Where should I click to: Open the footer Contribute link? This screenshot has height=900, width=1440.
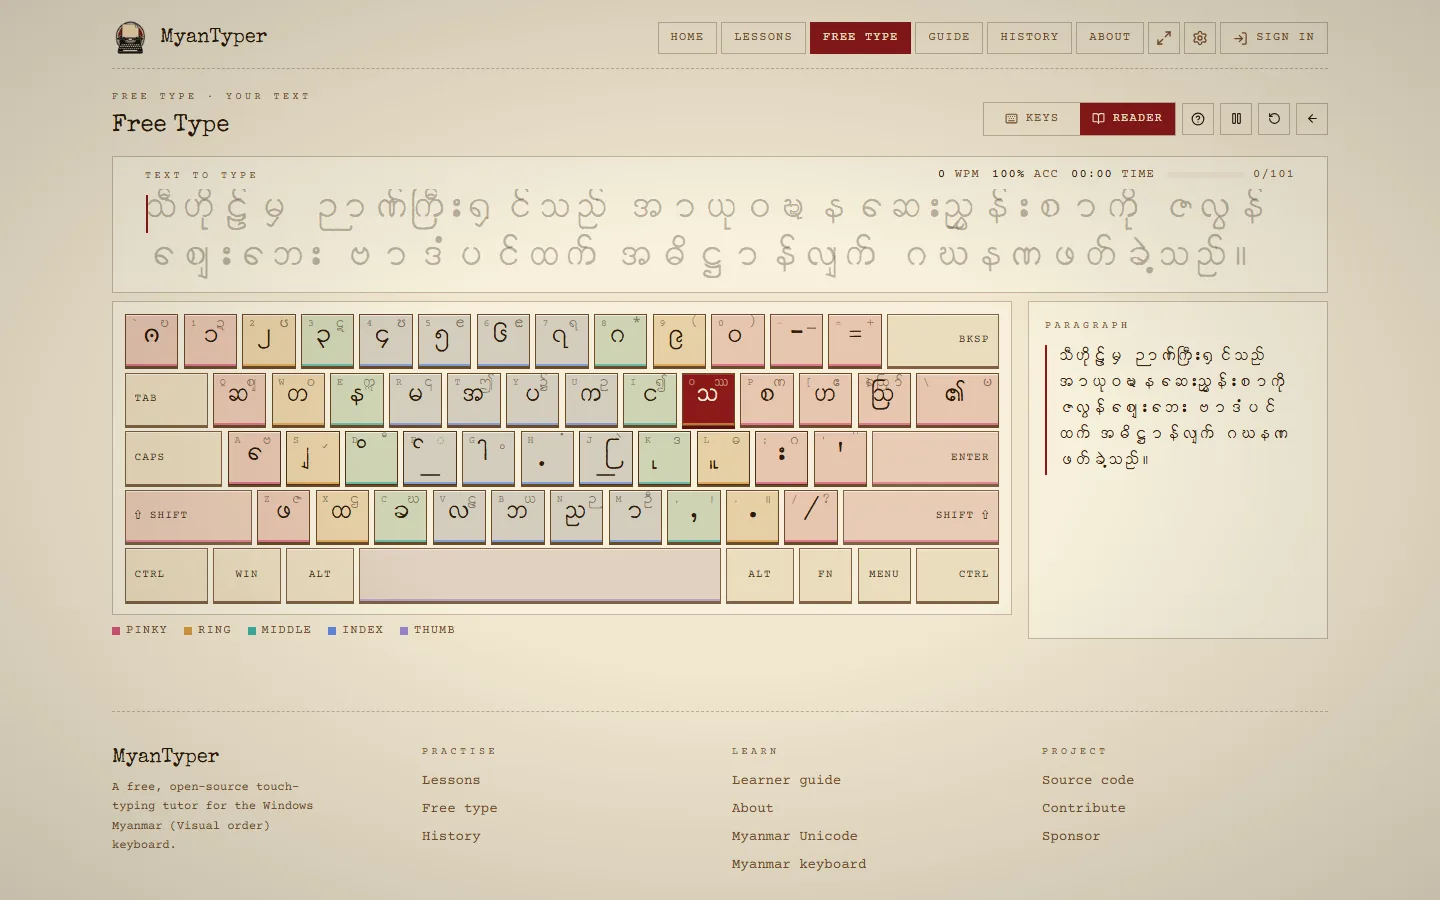[x=1084, y=808]
